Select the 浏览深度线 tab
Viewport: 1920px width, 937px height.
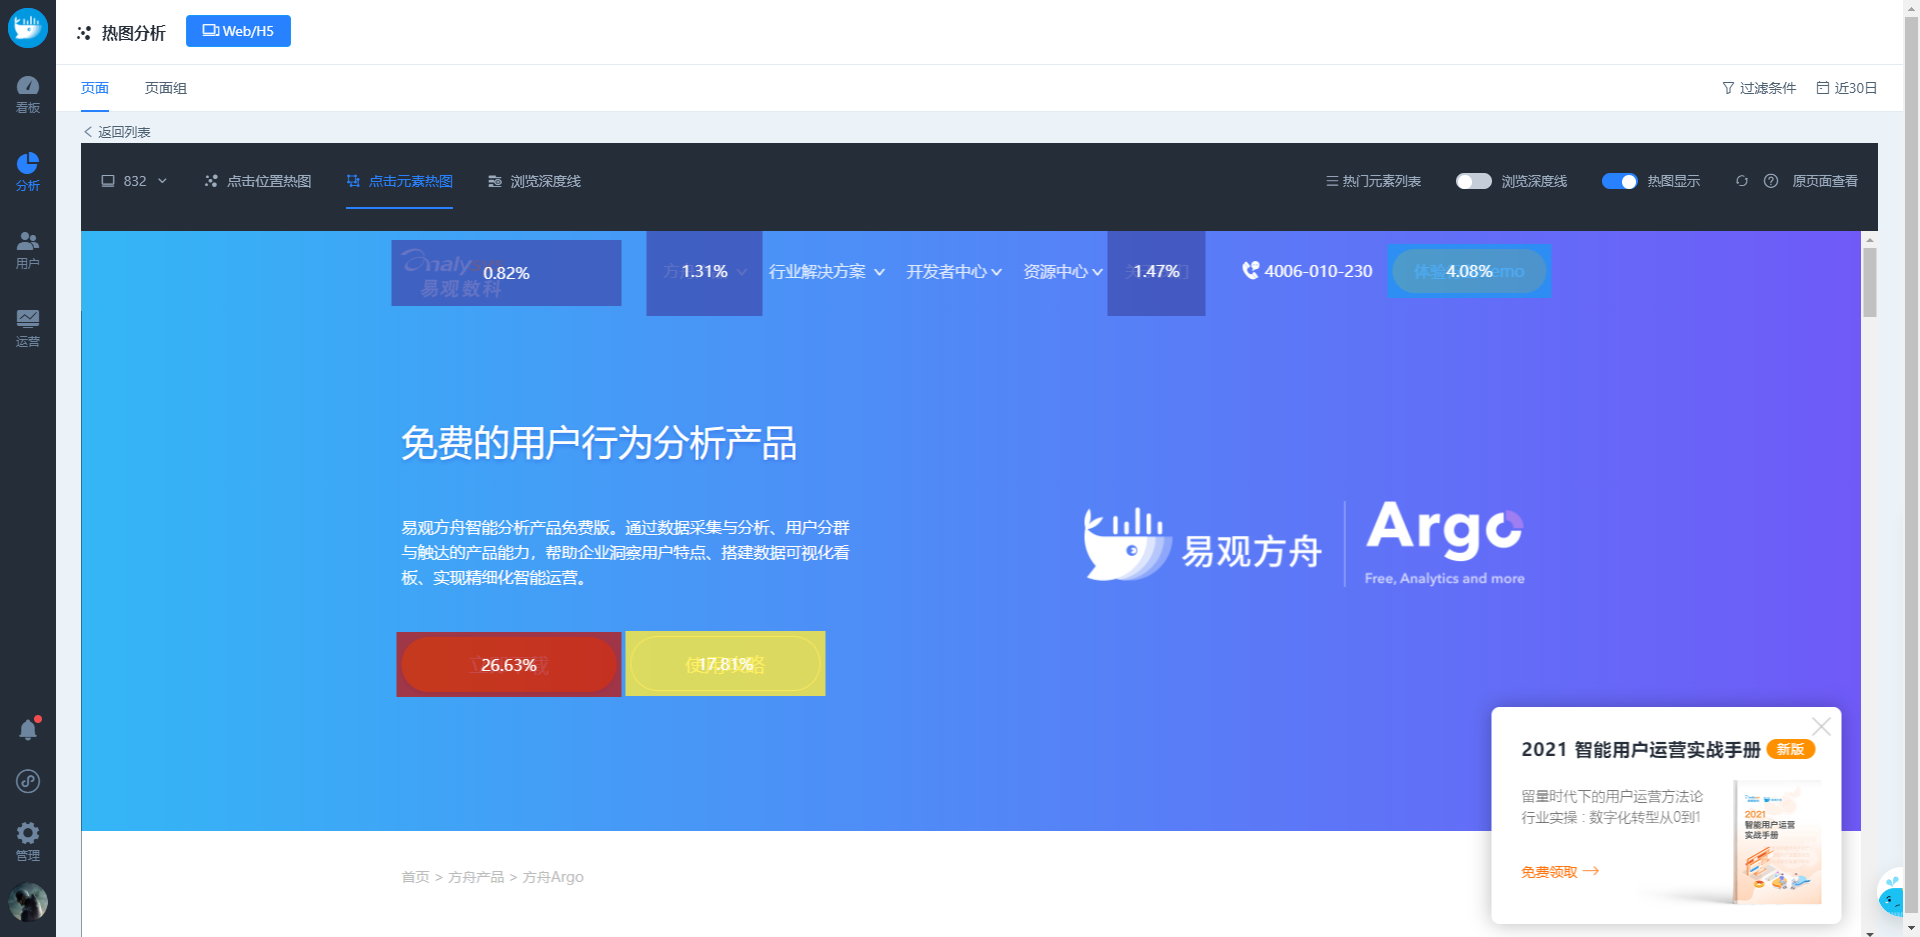click(x=534, y=181)
